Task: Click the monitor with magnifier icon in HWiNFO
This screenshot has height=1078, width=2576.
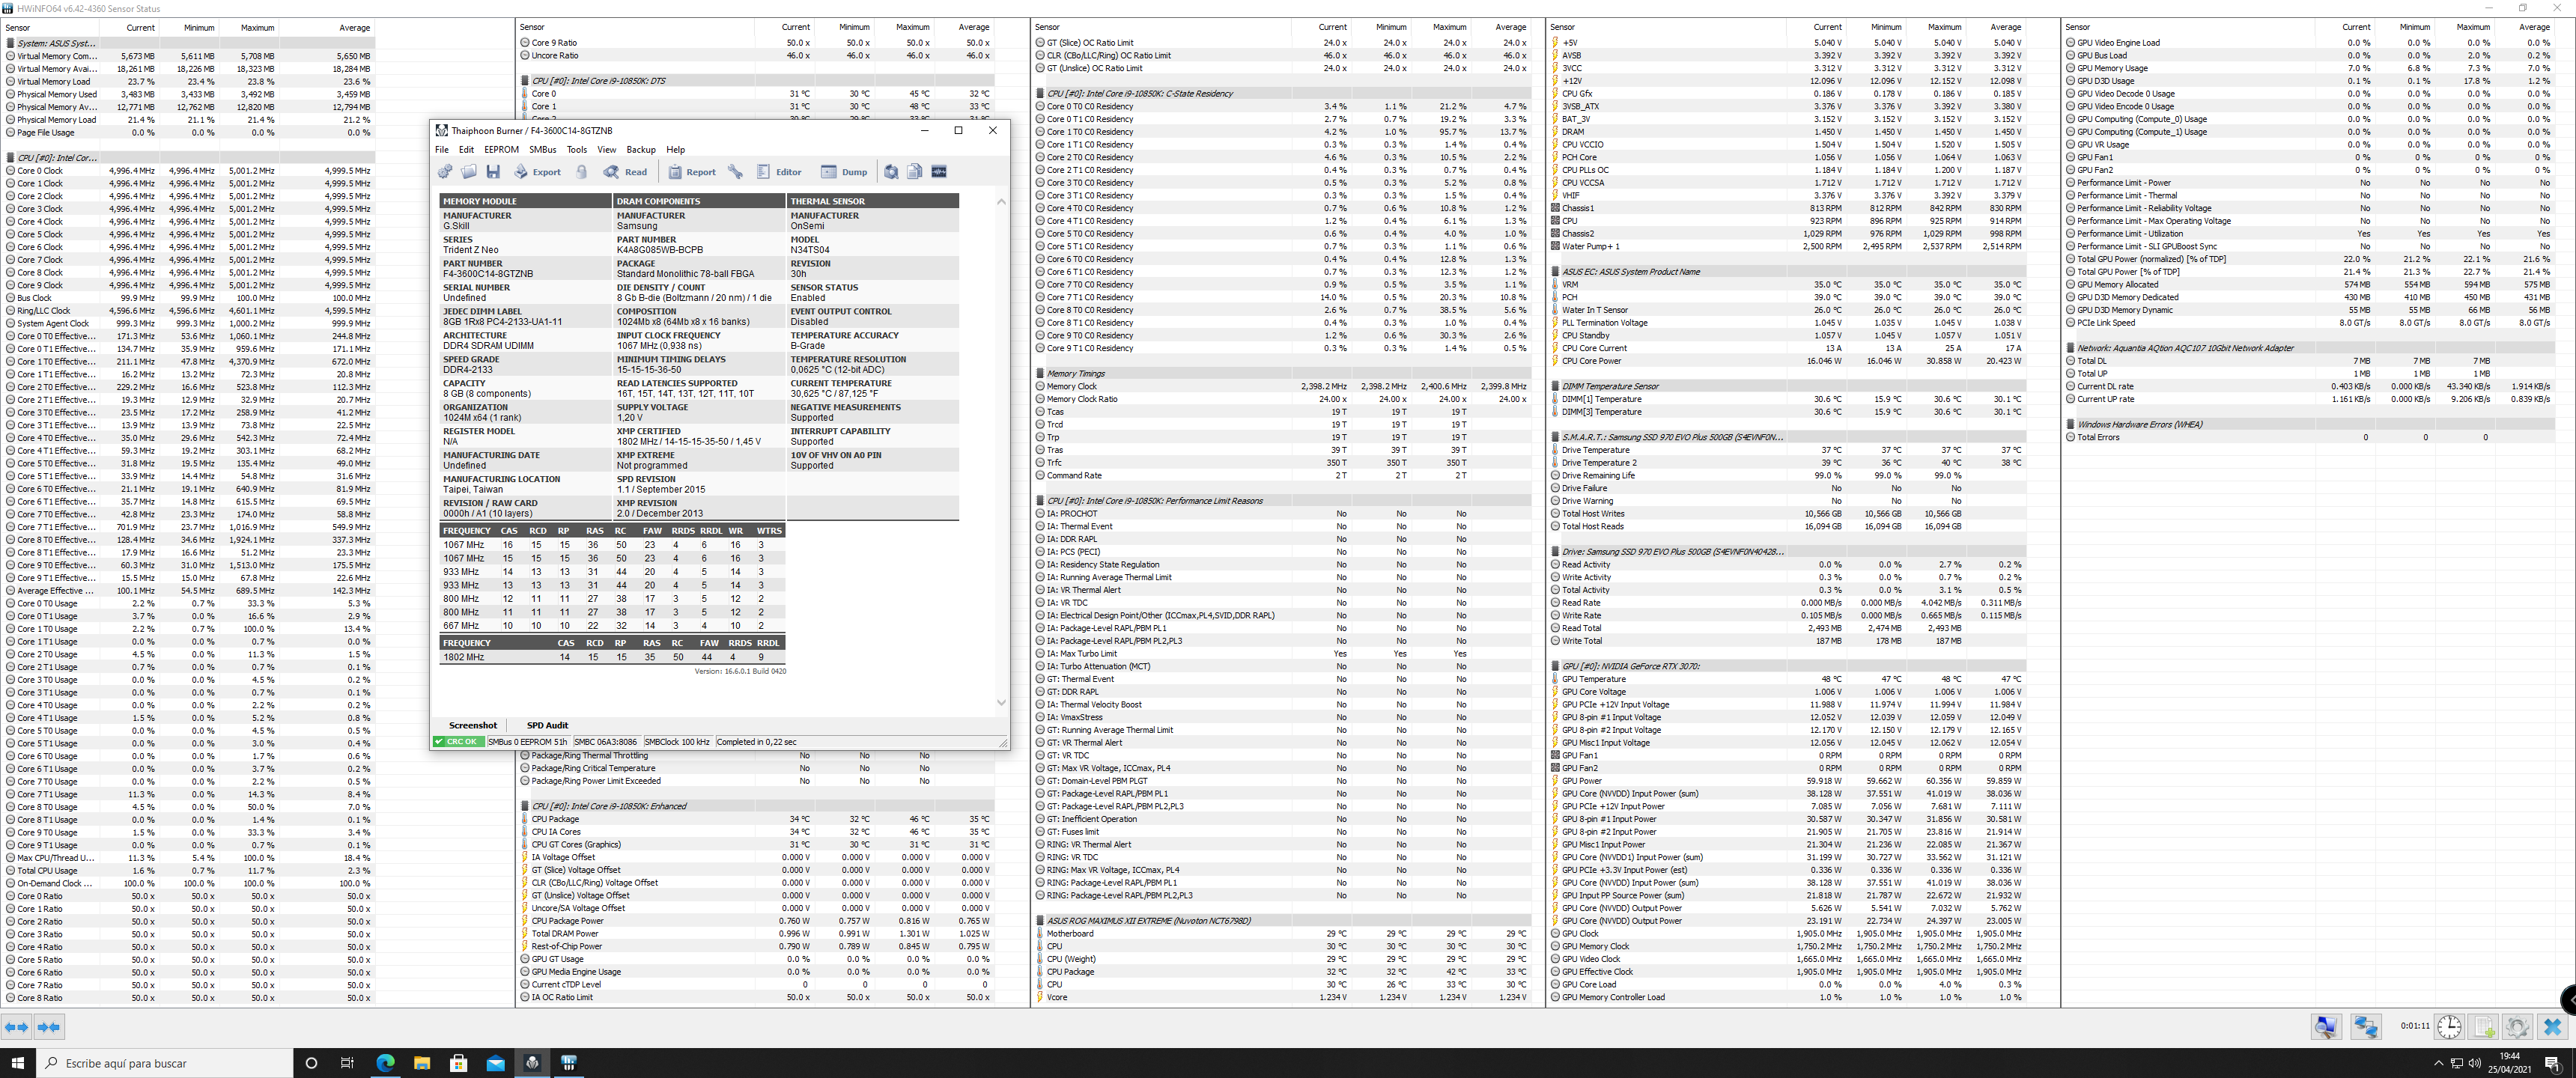Action: [2326, 1027]
